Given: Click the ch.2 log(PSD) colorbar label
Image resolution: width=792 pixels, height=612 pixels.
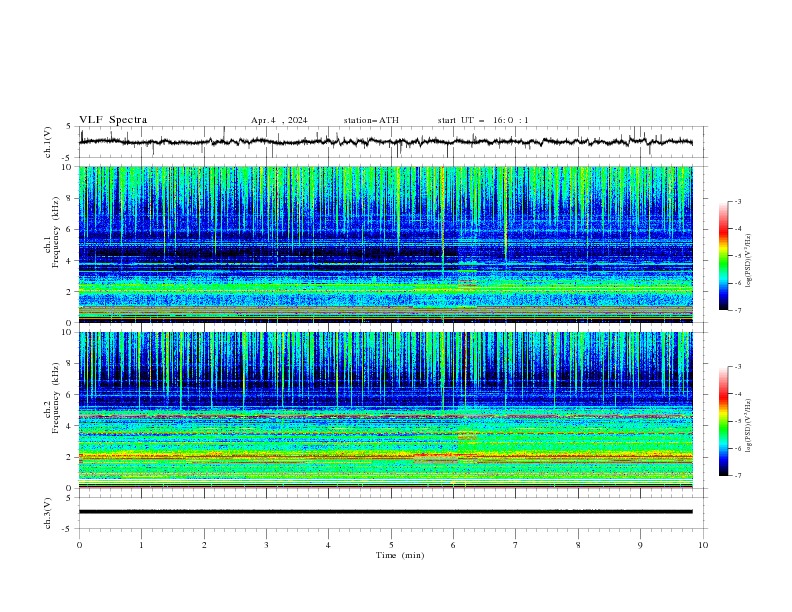Looking at the screenshot, I should [x=749, y=426].
